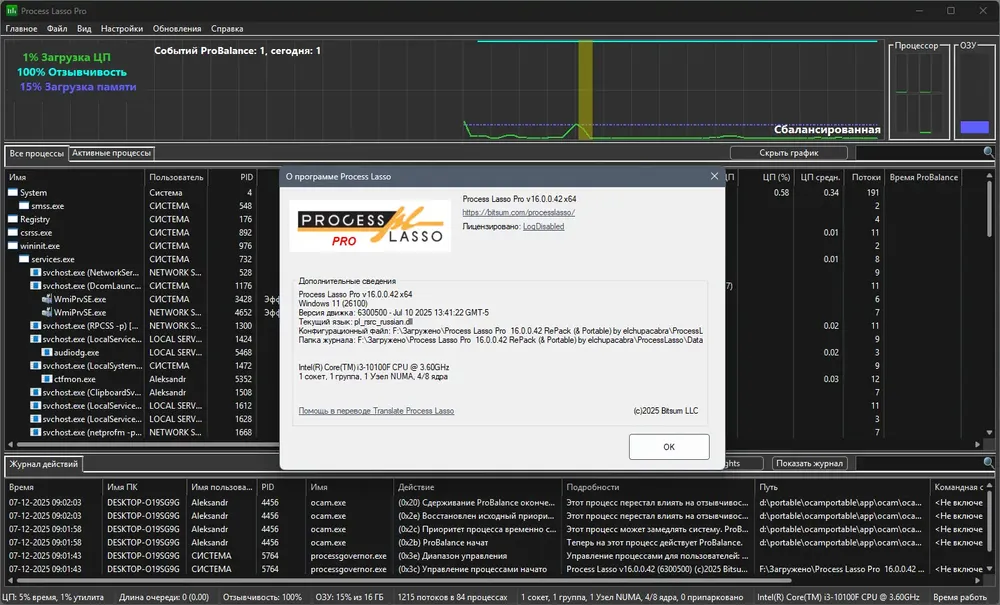Screen dimensions: 1000x605
Task: Click the search icon in the action log panel
Action: tap(988, 463)
